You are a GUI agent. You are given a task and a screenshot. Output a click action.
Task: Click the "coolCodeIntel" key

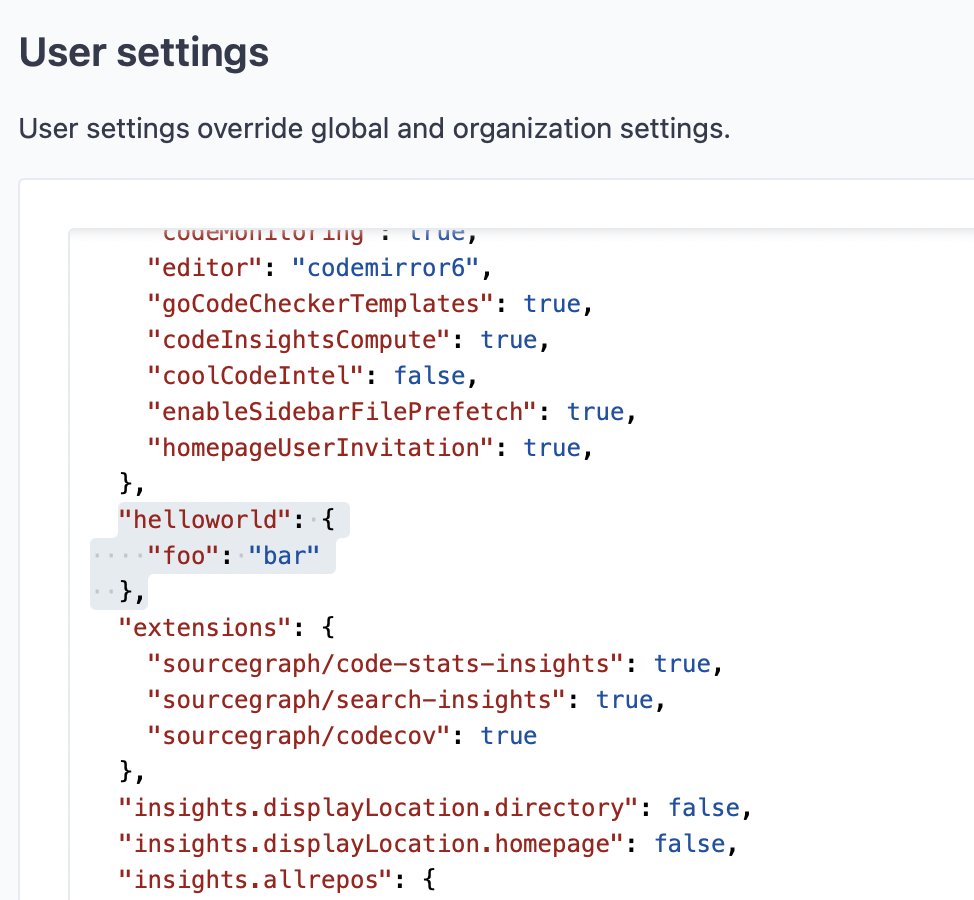(x=255, y=376)
